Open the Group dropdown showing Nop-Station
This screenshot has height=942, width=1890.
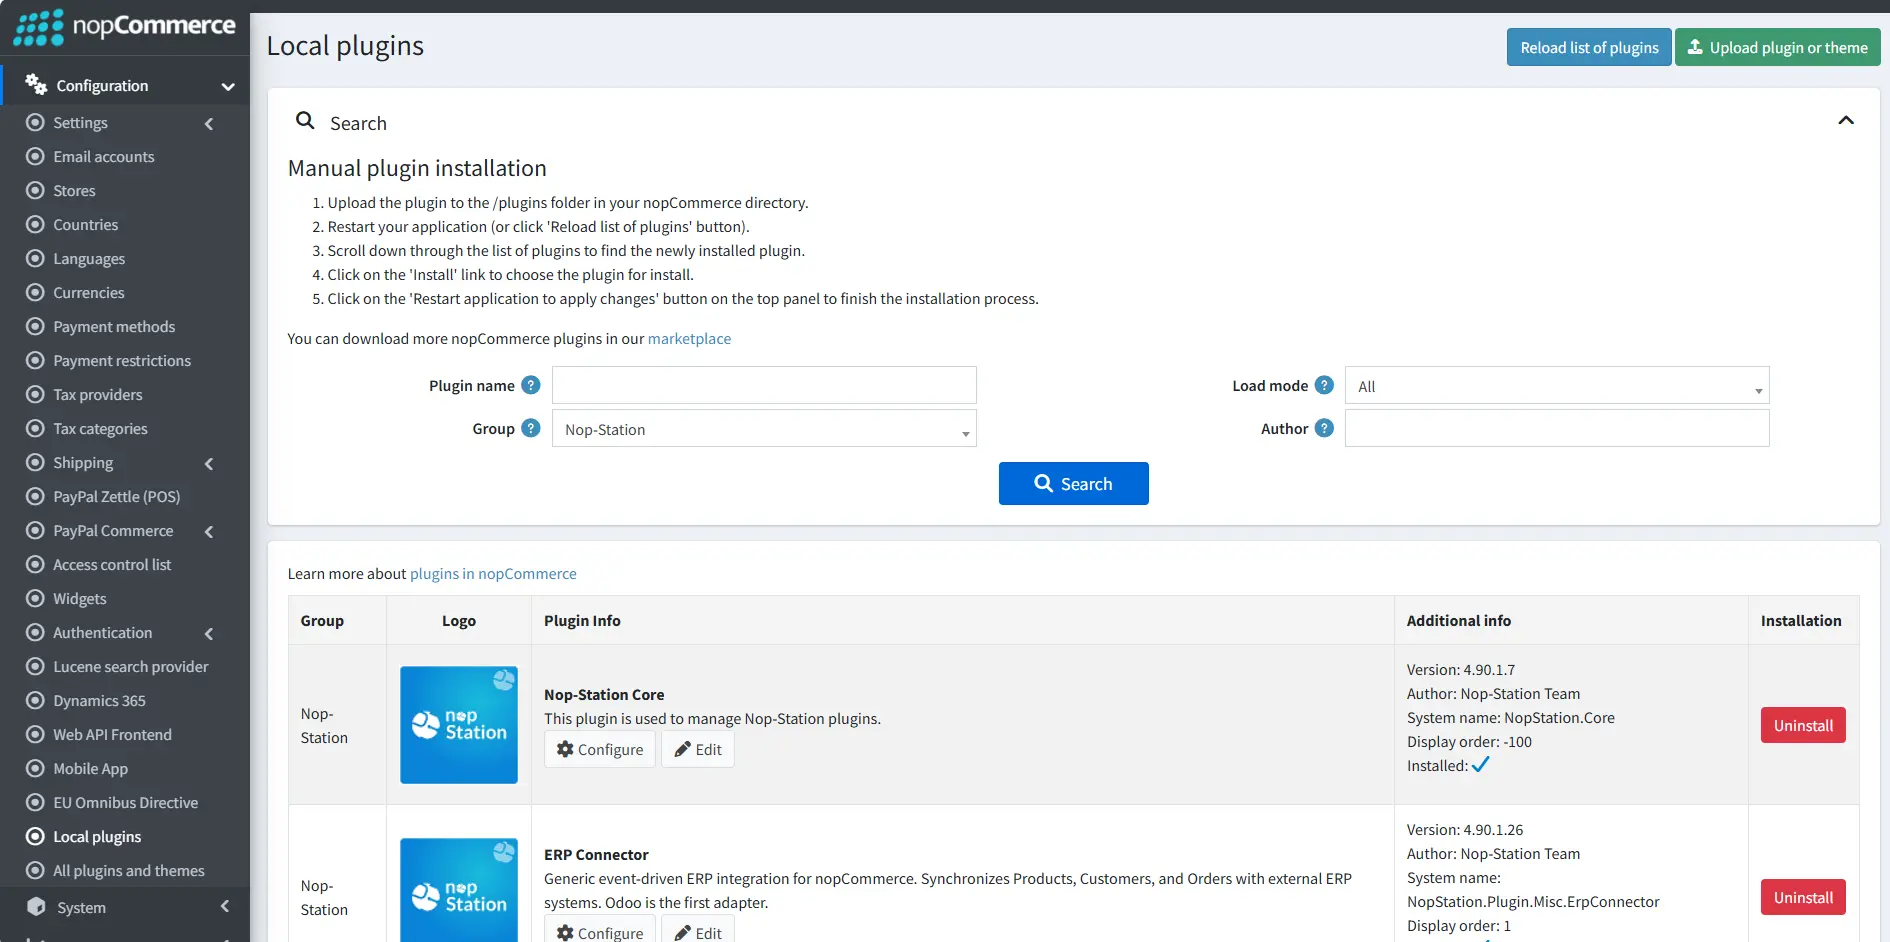point(764,428)
